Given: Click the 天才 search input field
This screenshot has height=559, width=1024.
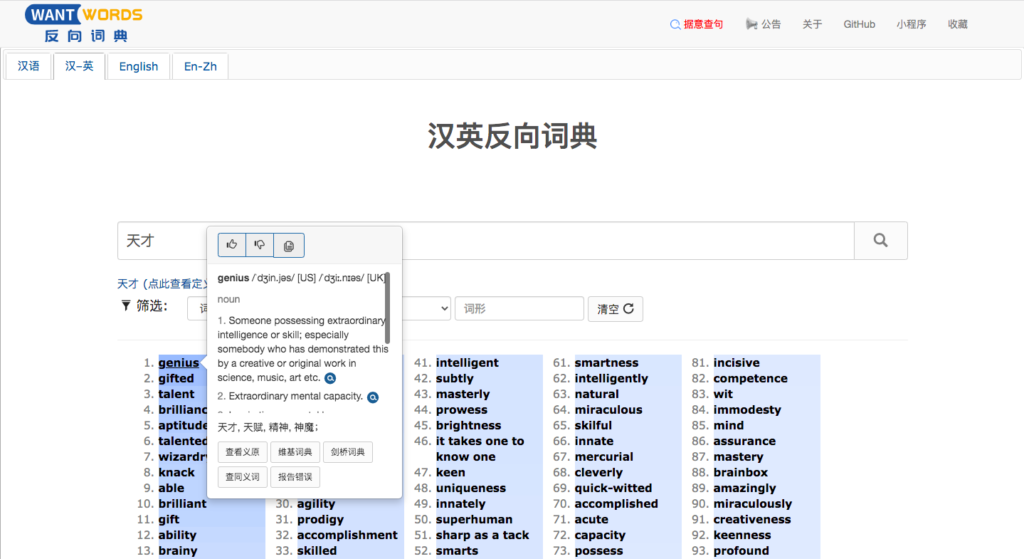Looking at the screenshot, I should pos(486,240).
